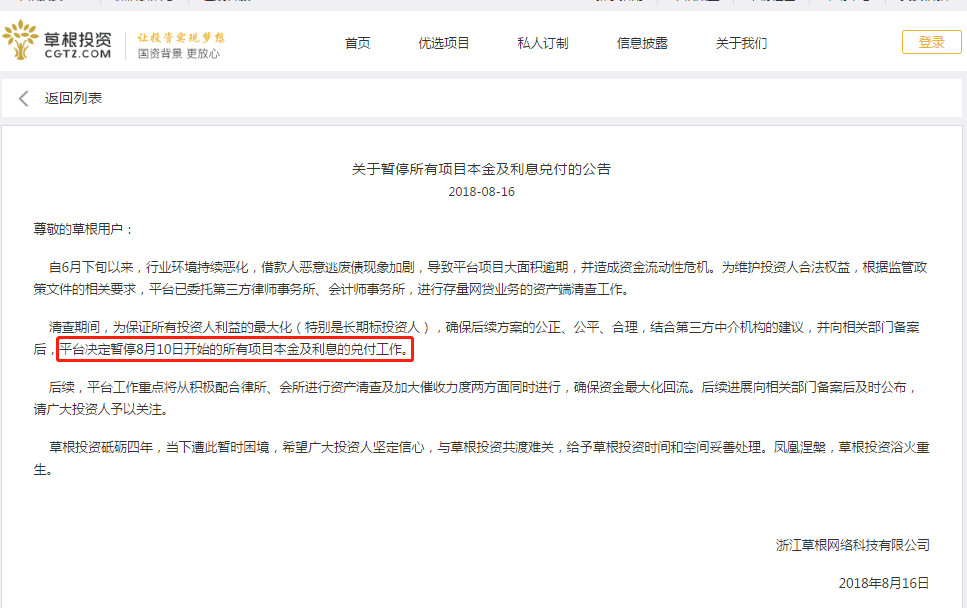967x608 pixels.
Task: Go to 私人订制 in the navigation
Action: pos(542,43)
